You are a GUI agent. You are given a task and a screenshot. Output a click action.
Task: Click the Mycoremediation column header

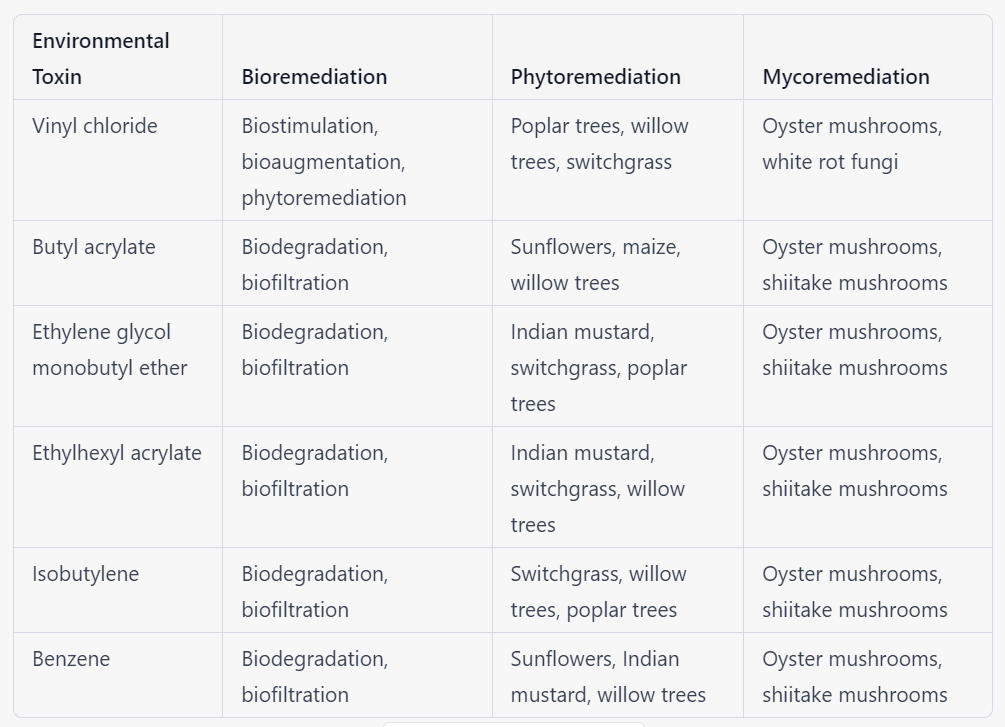click(x=868, y=58)
